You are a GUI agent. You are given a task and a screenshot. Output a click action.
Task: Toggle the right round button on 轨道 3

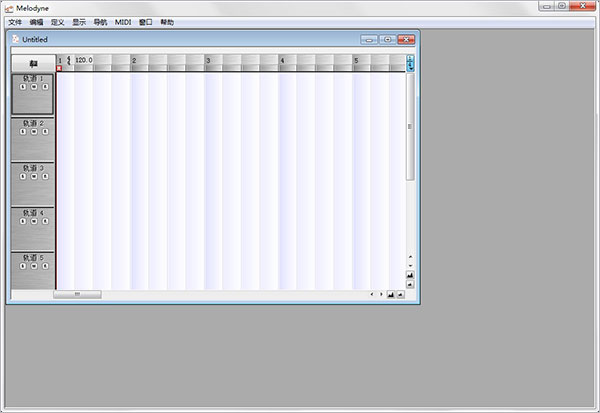coord(45,176)
